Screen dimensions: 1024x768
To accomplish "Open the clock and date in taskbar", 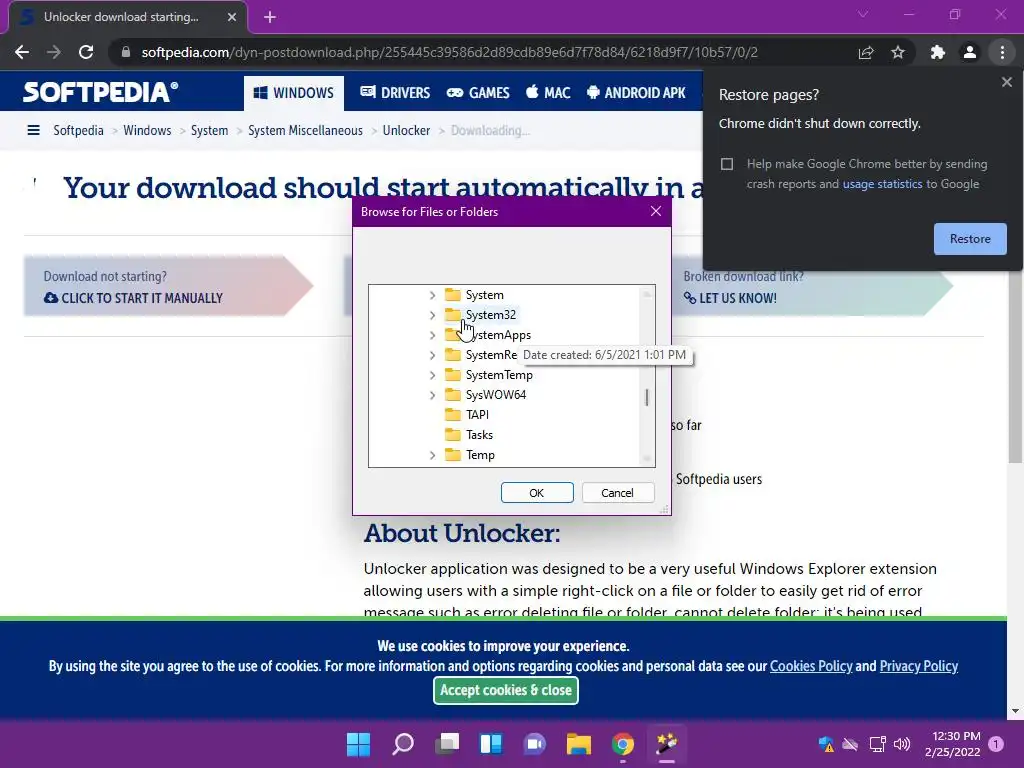I will pyautogui.click(x=953, y=744).
